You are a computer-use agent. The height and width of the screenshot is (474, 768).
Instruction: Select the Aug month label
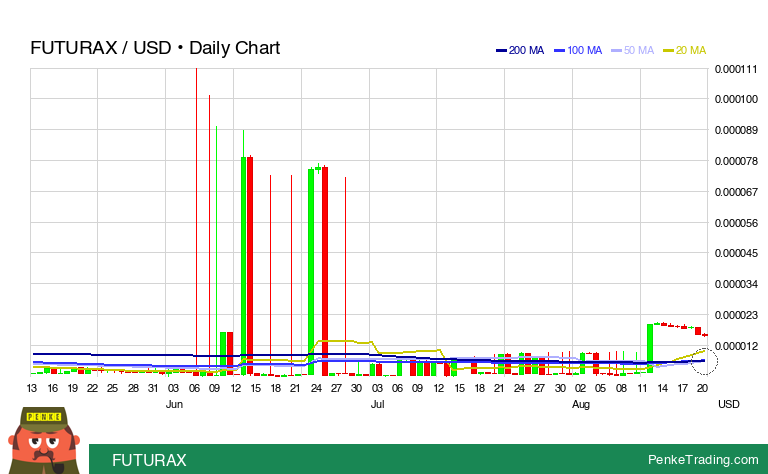[x=581, y=404]
